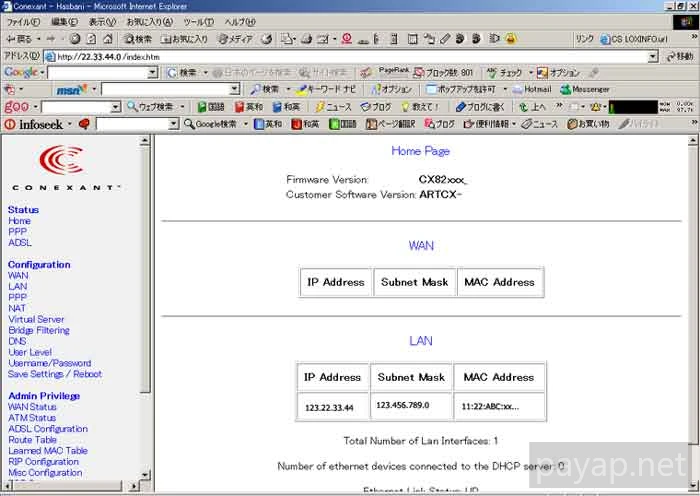The height and width of the screenshot is (496, 700).
Task: Click the yellow smiley icon in toolbar
Action: tap(511, 39)
